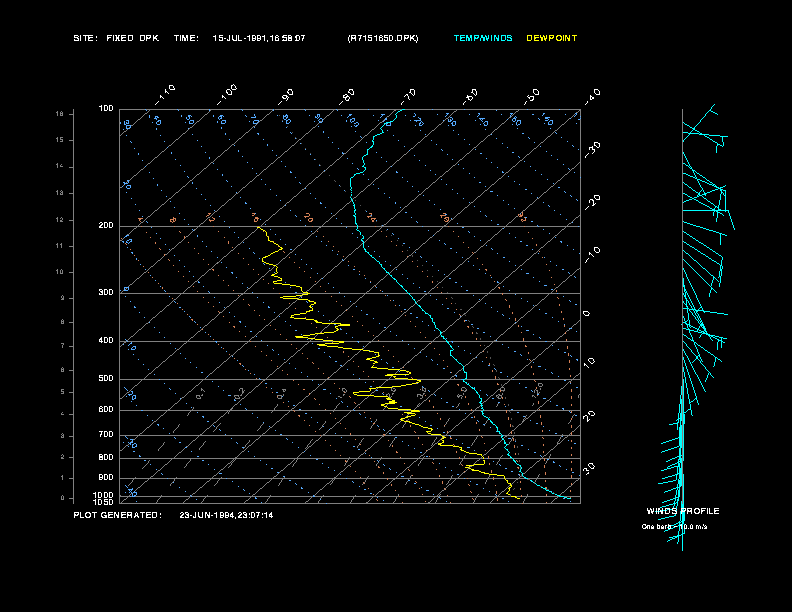This screenshot has height=612, width=792.
Task: Click the yellow DEWPOINT legend label
Action: point(552,38)
